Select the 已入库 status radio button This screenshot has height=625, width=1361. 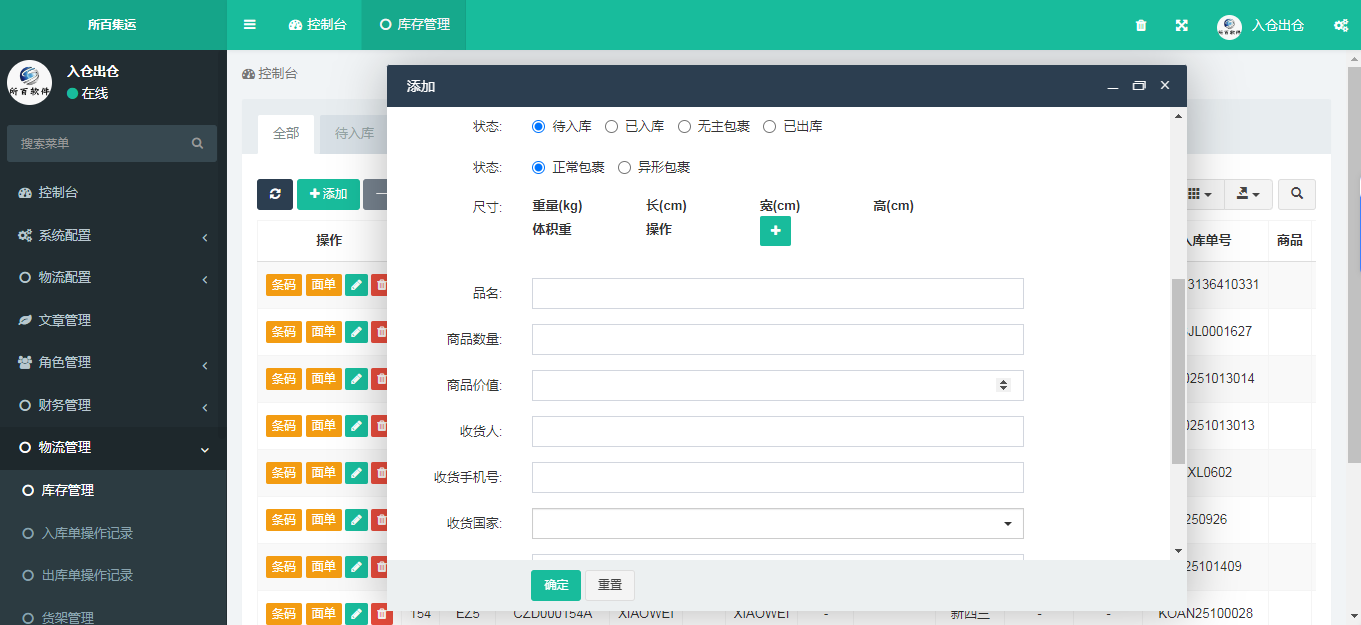[x=612, y=127]
